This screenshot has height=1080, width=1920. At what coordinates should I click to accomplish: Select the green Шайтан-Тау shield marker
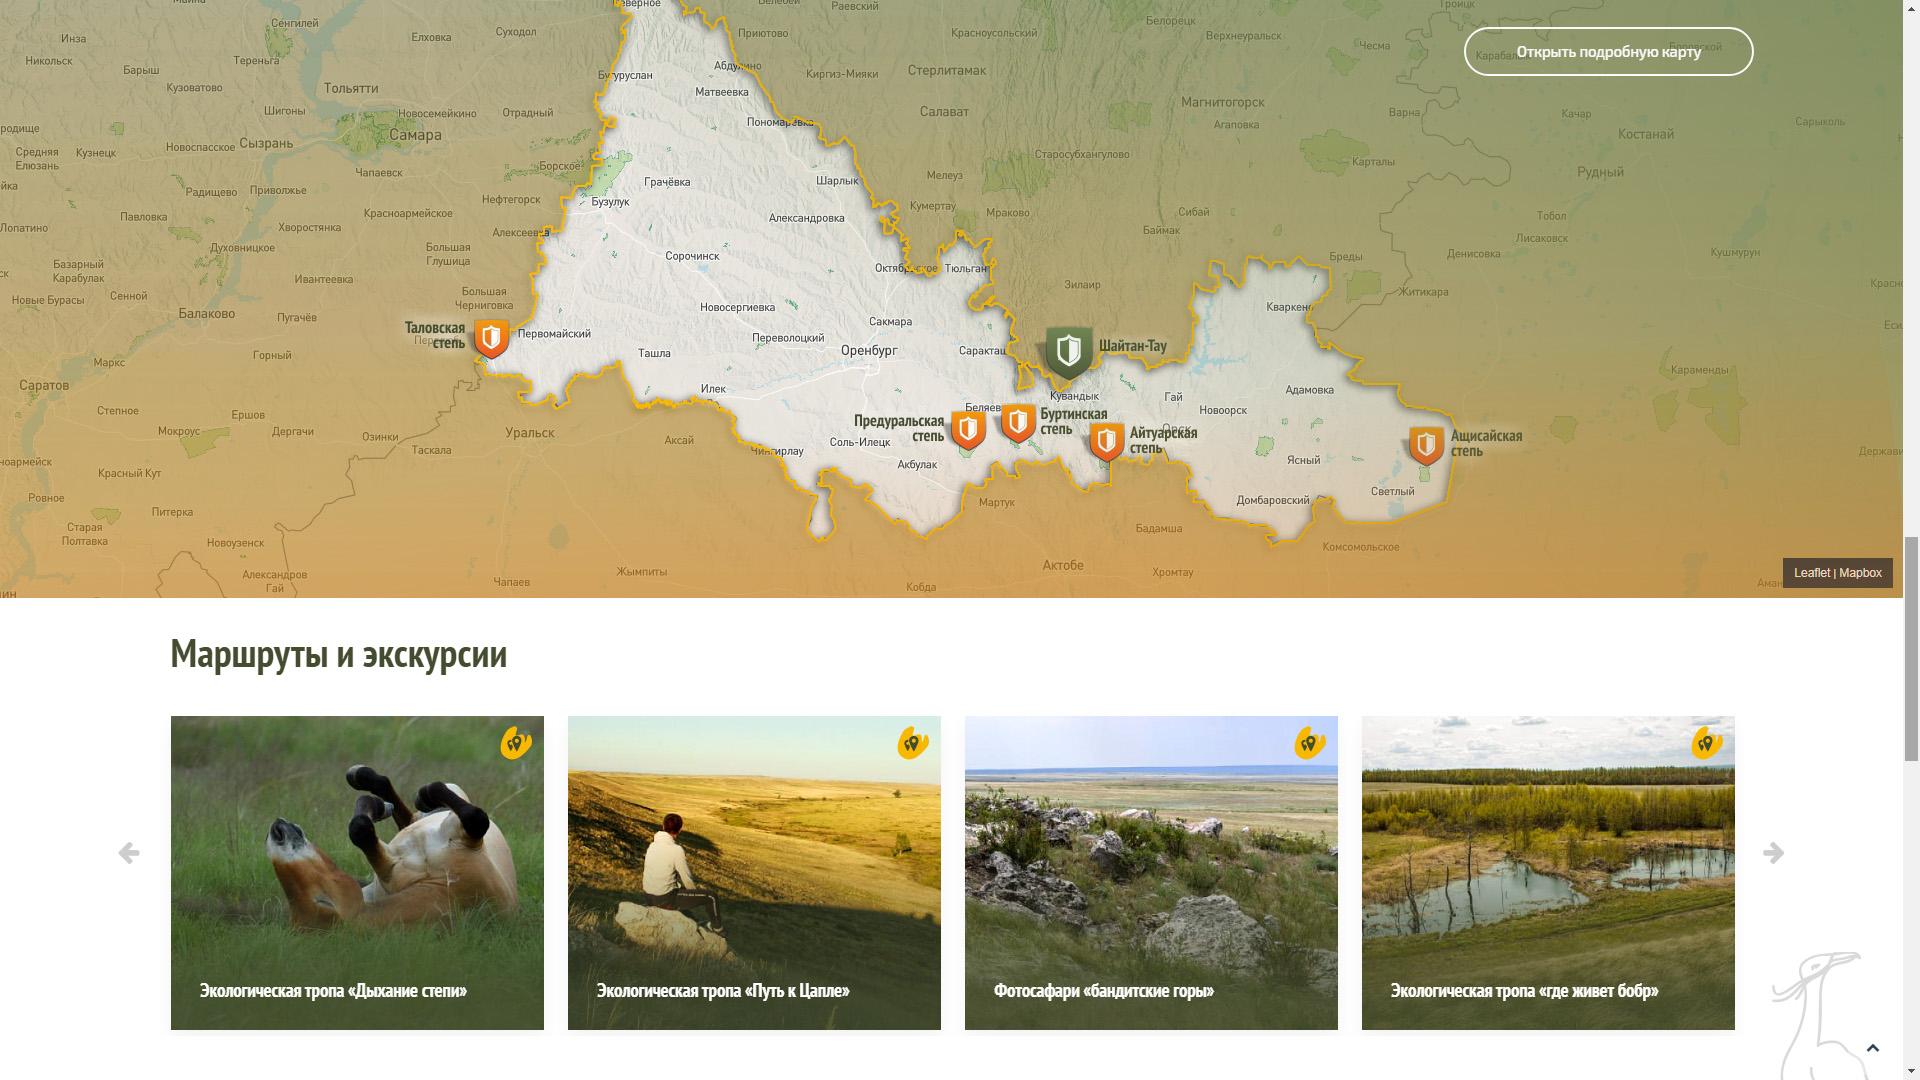pyautogui.click(x=1069, y=352)
